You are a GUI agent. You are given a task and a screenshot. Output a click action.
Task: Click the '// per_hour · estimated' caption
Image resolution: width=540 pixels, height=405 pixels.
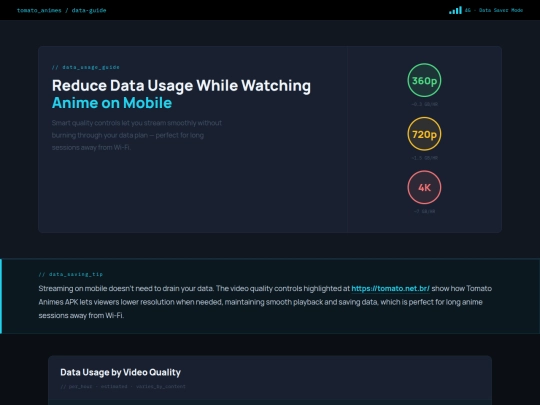coord(123,386)
